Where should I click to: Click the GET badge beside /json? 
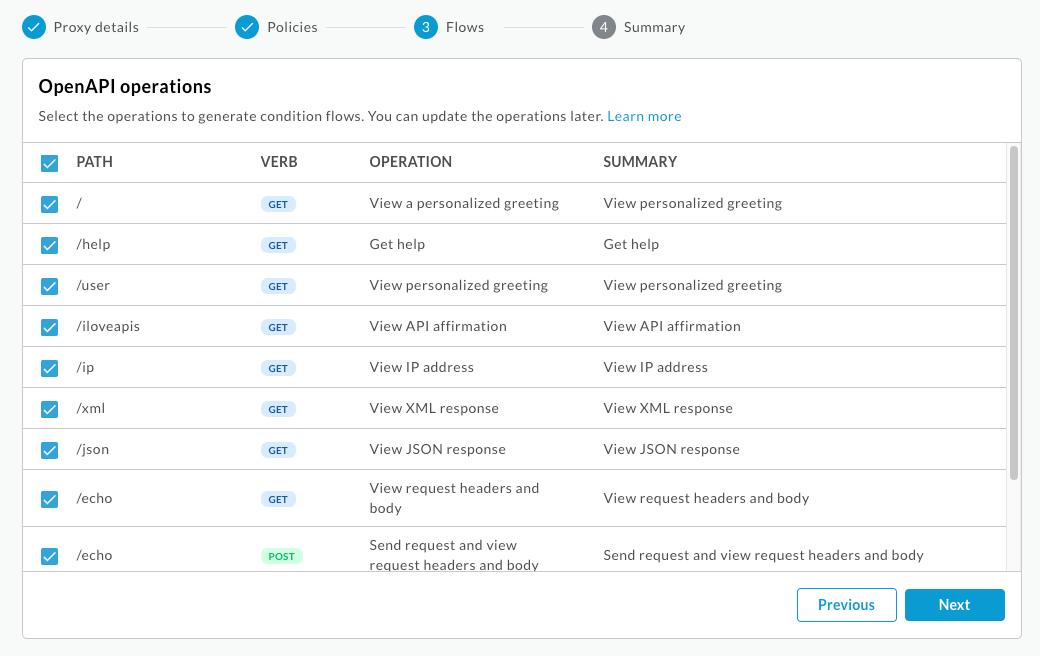(x=278, y=449)
